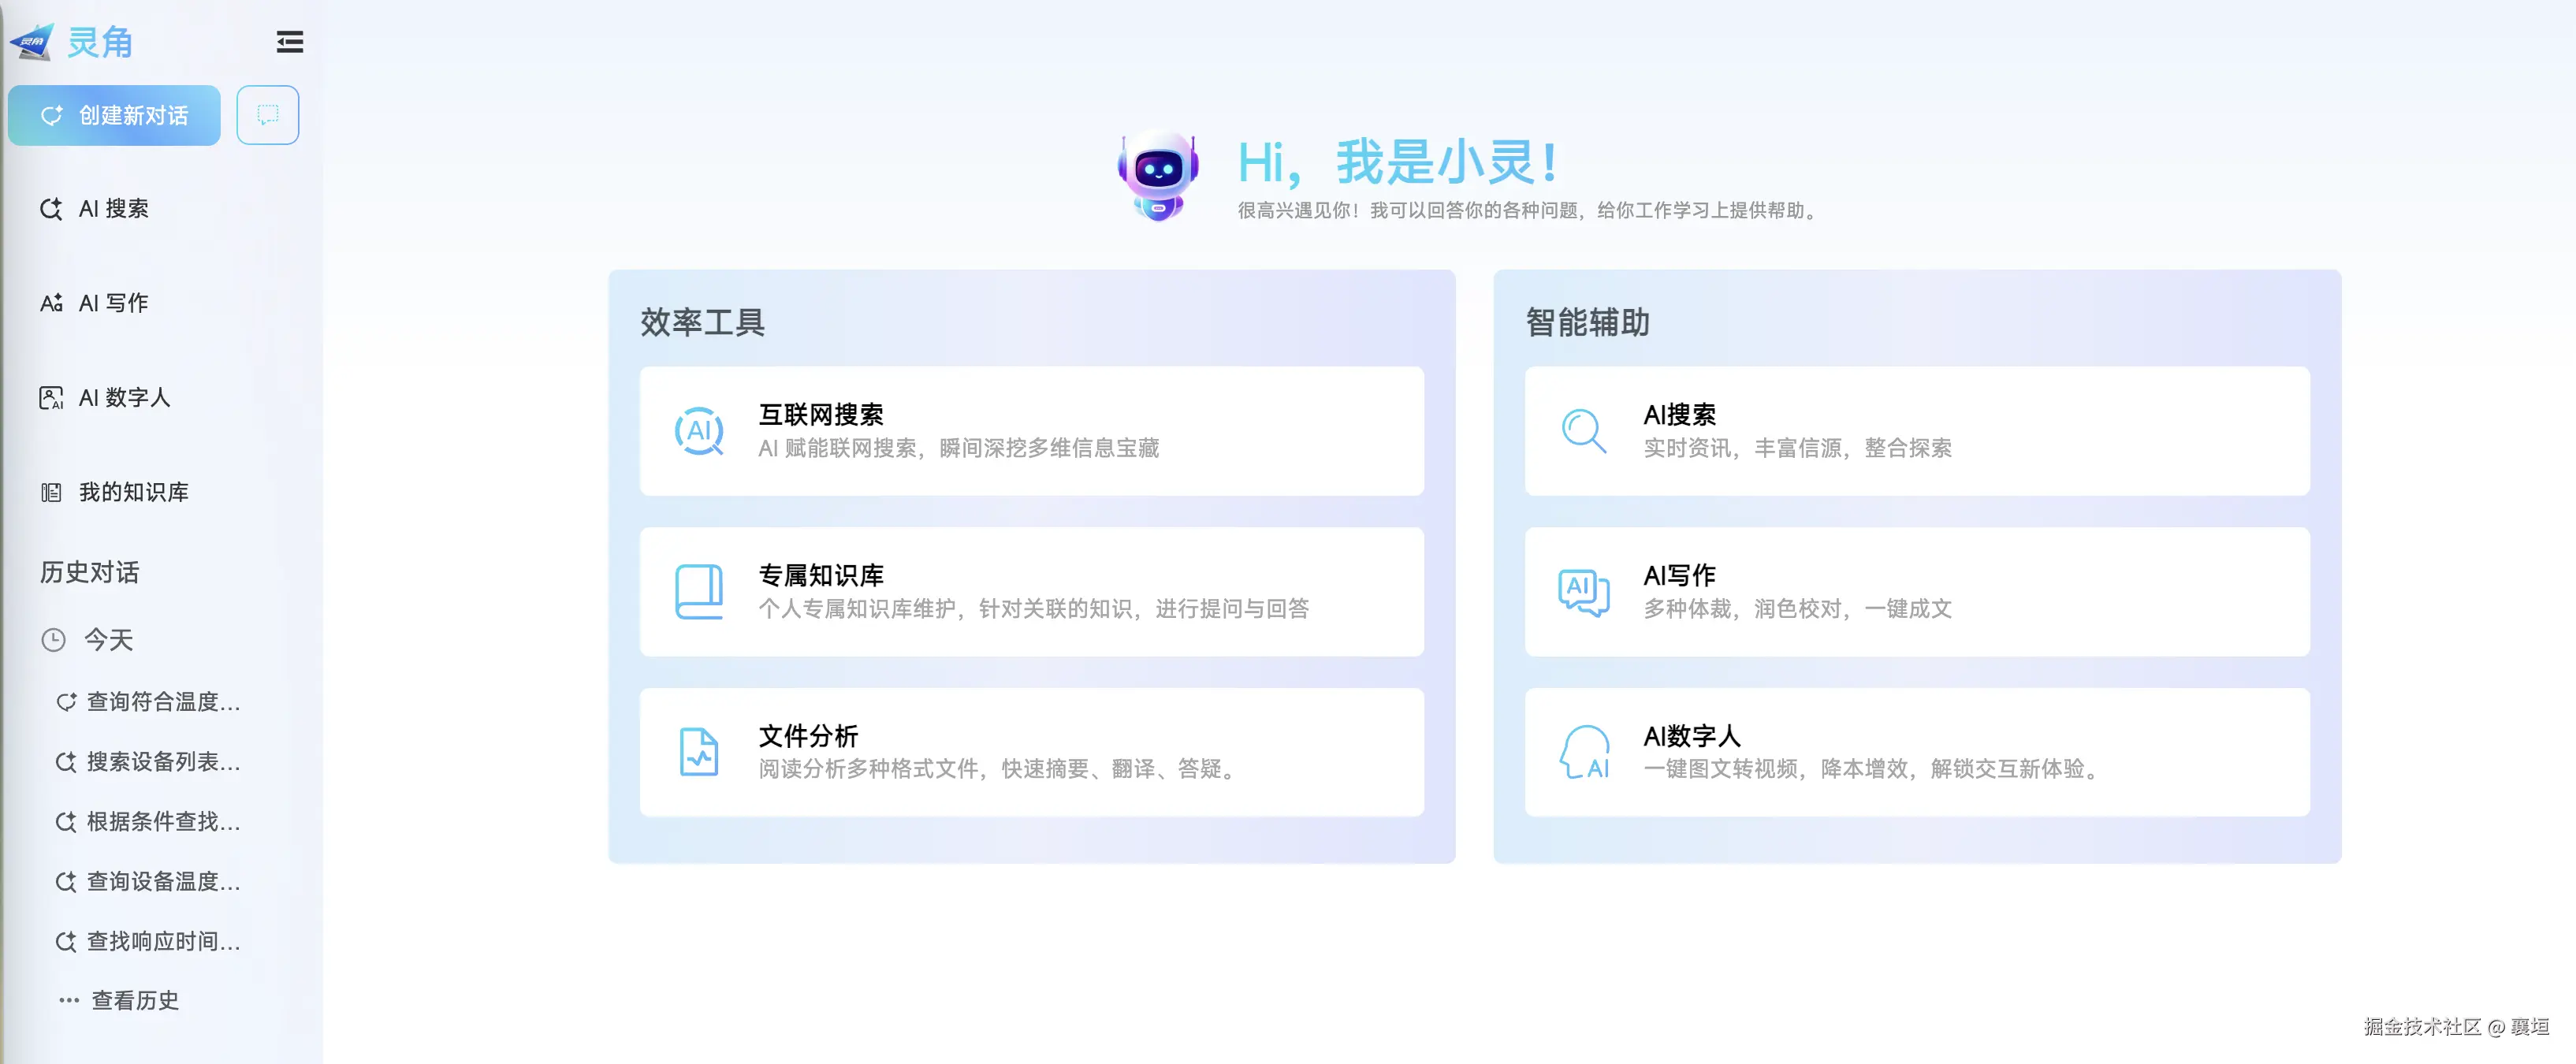Expand the 今天 history group
This screenshot has width=2576, height=1064.
coord(107,640)
